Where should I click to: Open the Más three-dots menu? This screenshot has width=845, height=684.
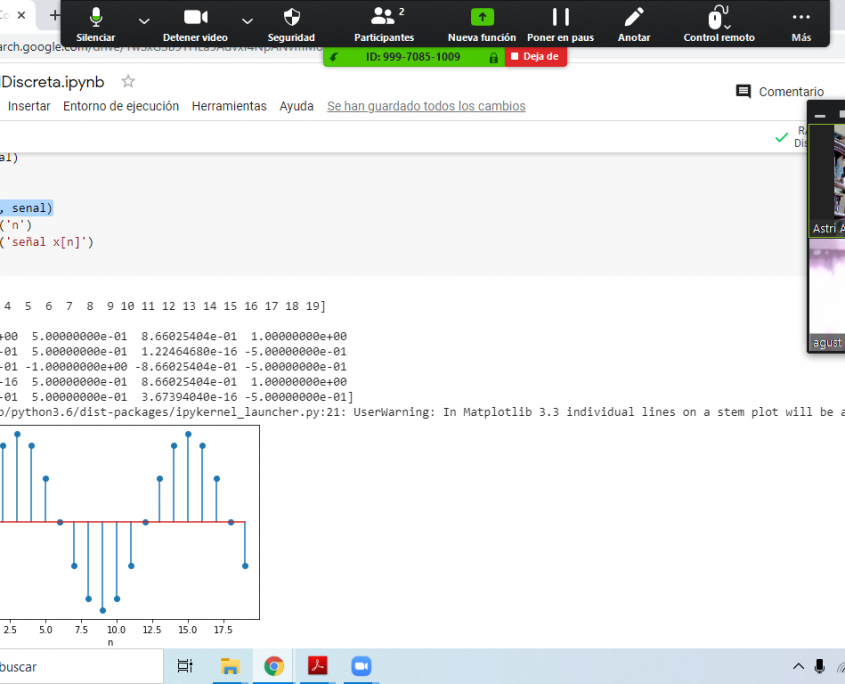click(x=801, y=23)
